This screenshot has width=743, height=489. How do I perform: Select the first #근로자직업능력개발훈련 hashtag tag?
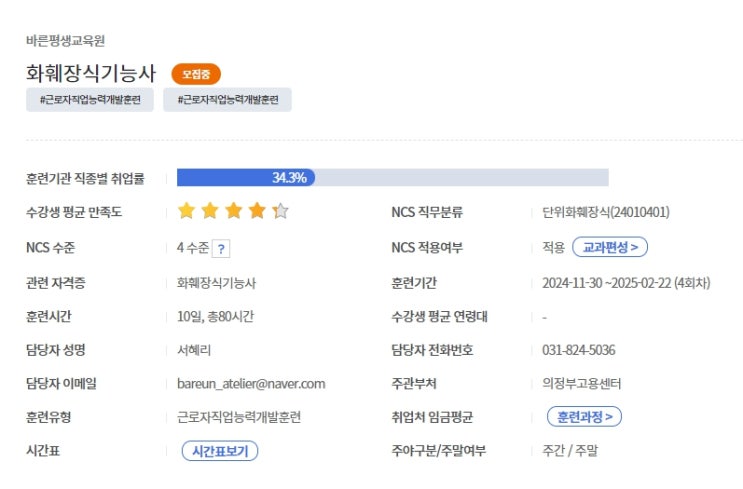pos(90,100)
